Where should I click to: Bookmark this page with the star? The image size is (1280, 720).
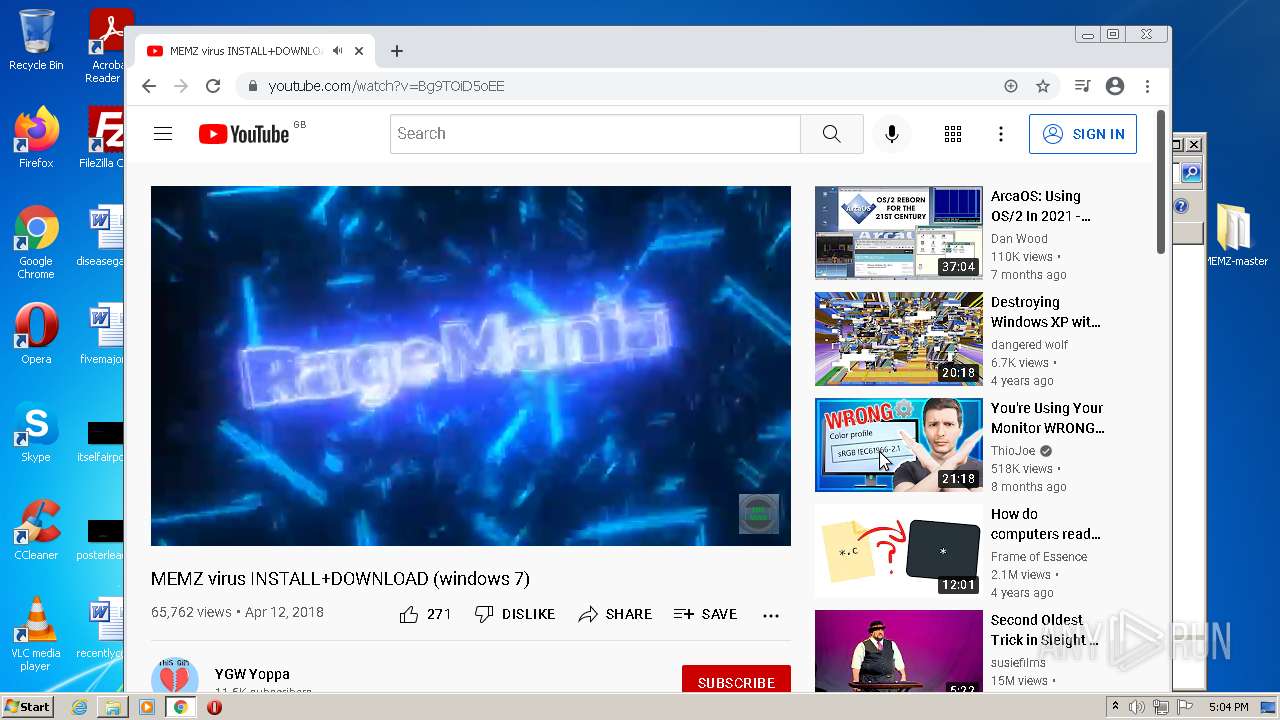pos(1043,86)
